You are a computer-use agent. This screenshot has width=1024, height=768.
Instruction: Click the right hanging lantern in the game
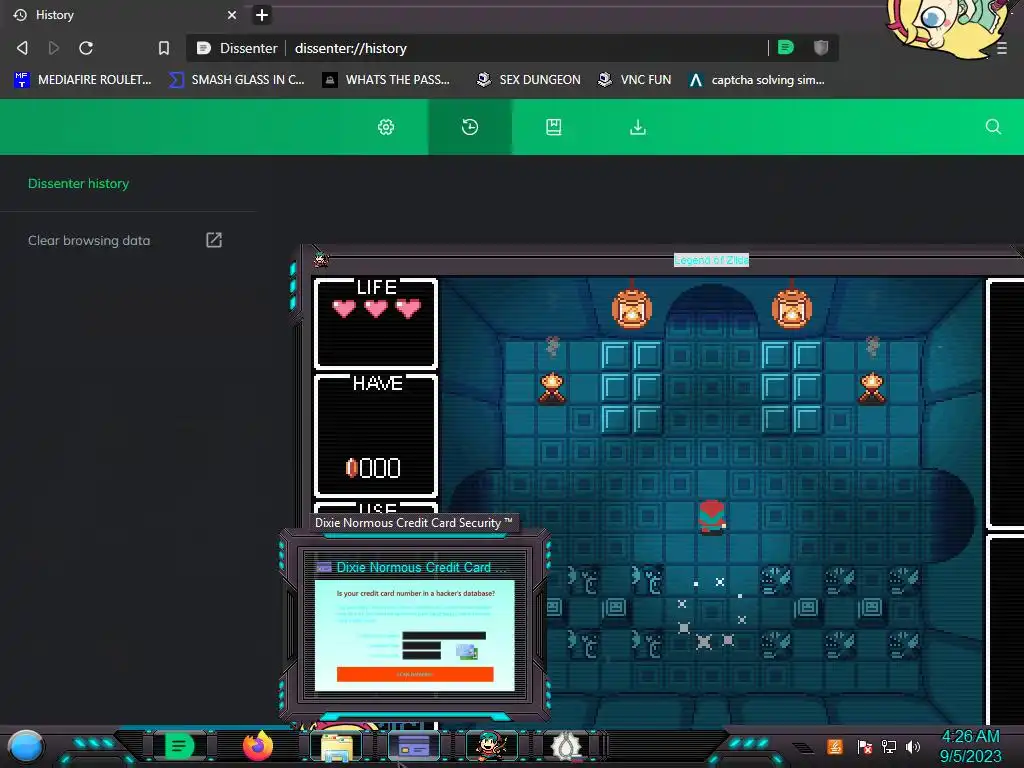792,307
